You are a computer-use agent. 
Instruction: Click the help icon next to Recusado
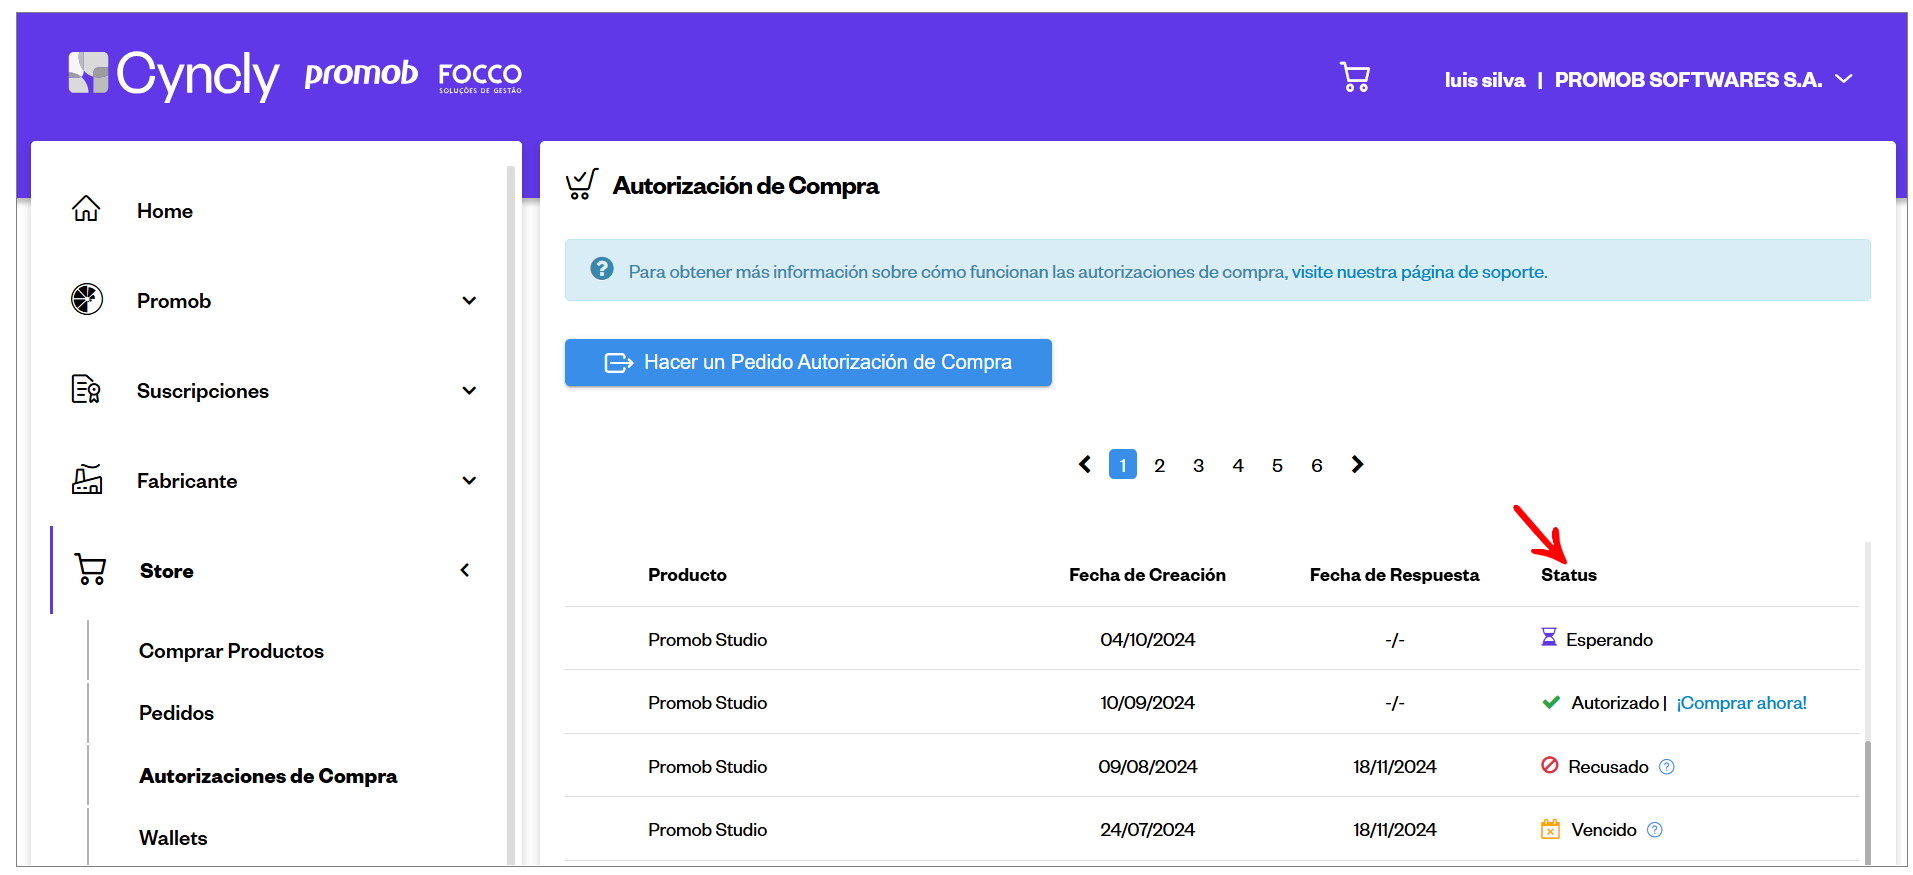pos(1667,767)
